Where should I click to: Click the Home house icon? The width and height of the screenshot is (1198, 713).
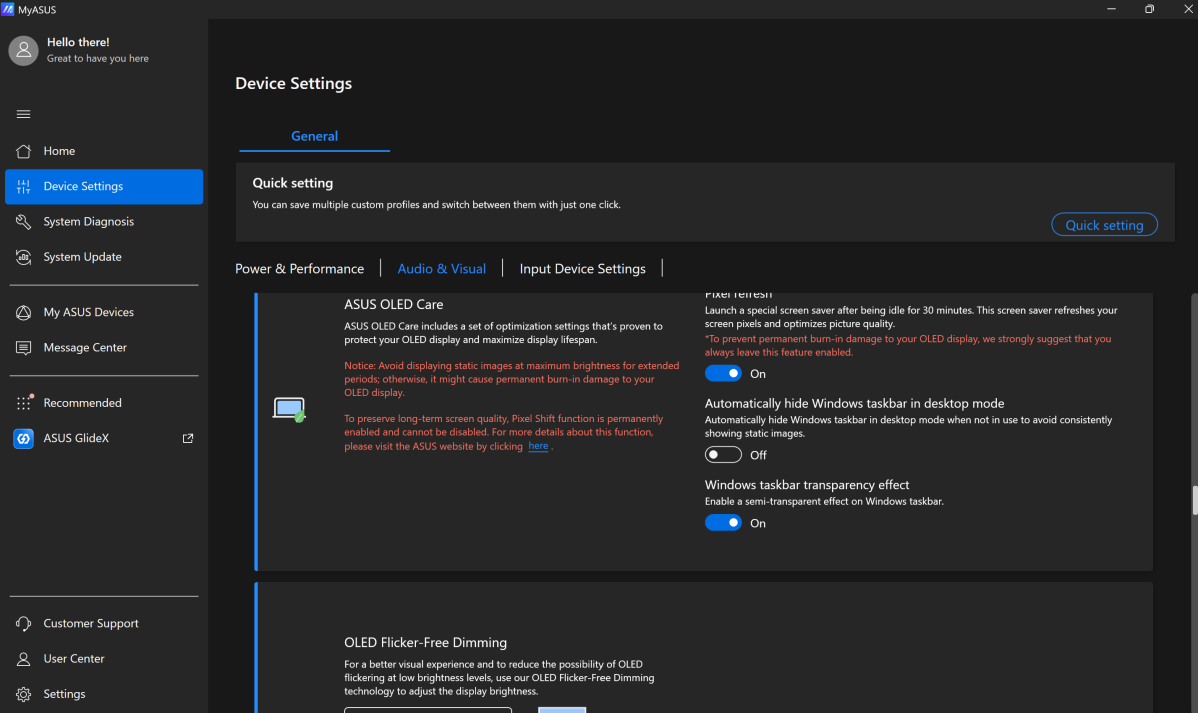pyautogui.click(x=24, y=151)
